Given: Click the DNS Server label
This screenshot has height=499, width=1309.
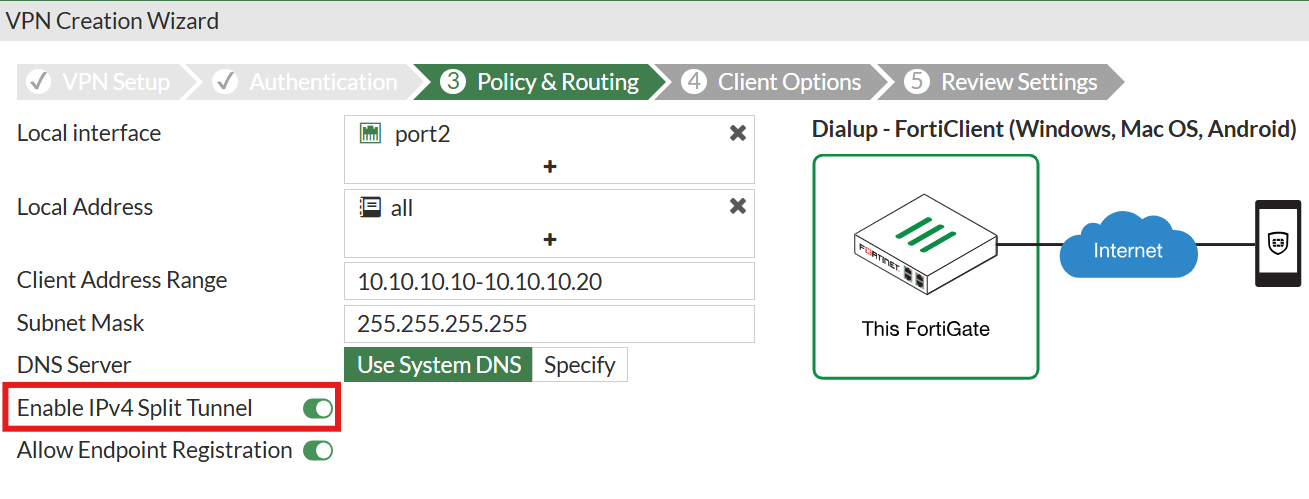Looking at the screenshot, I should click(74, 365).
